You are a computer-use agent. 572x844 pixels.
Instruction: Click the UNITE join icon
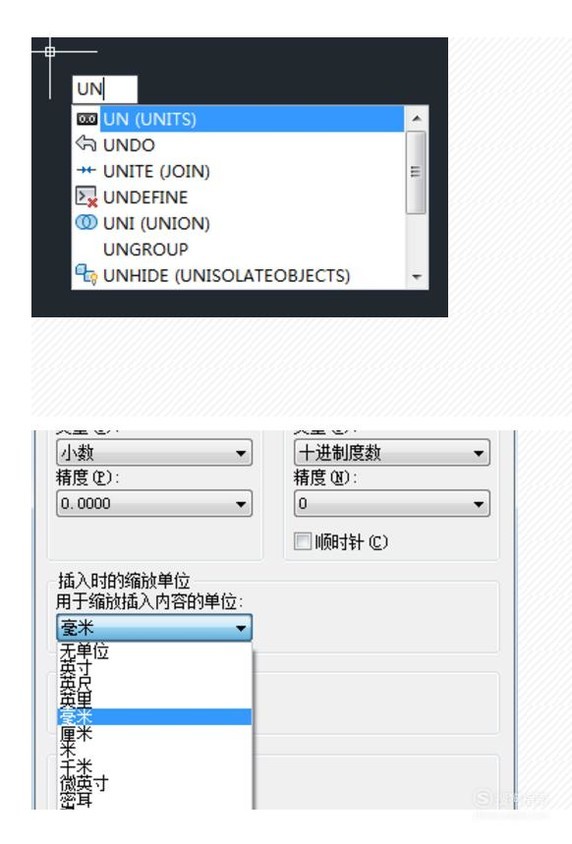click(x=86, y=171)
